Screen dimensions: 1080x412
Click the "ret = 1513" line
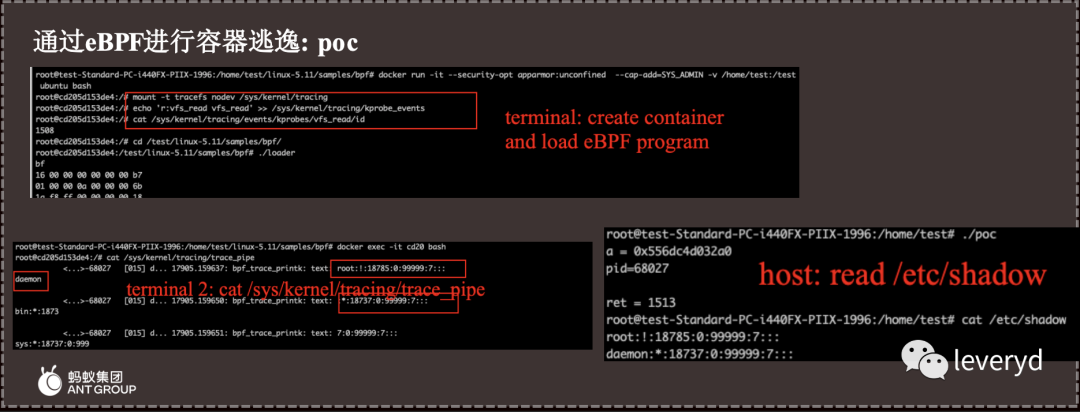[x=641, y=302]
